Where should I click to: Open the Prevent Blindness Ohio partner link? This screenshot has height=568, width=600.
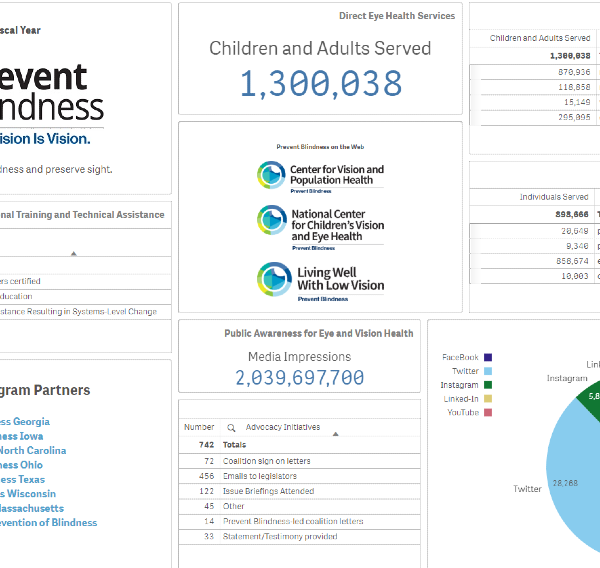pyautogui.click(x=21, y=465)
